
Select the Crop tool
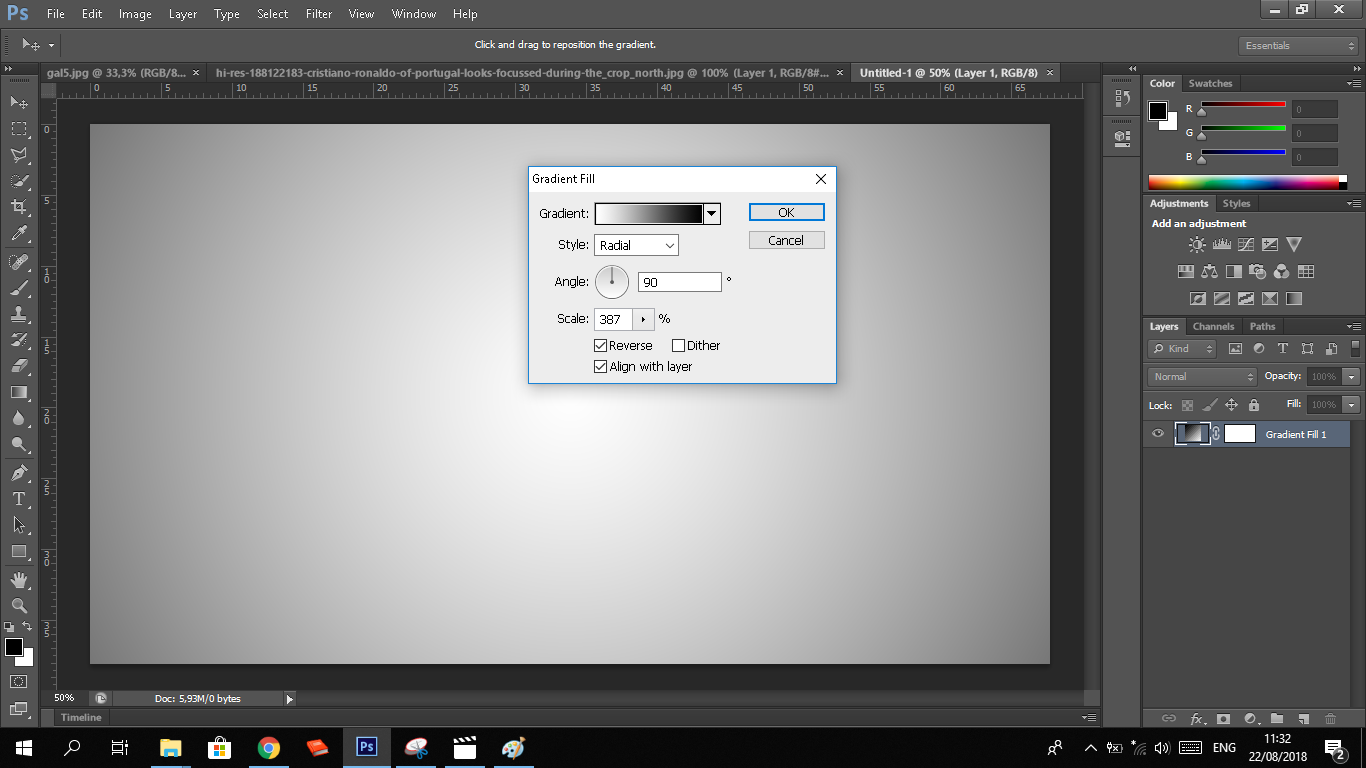pyautogui.click(x=19, y=207)
